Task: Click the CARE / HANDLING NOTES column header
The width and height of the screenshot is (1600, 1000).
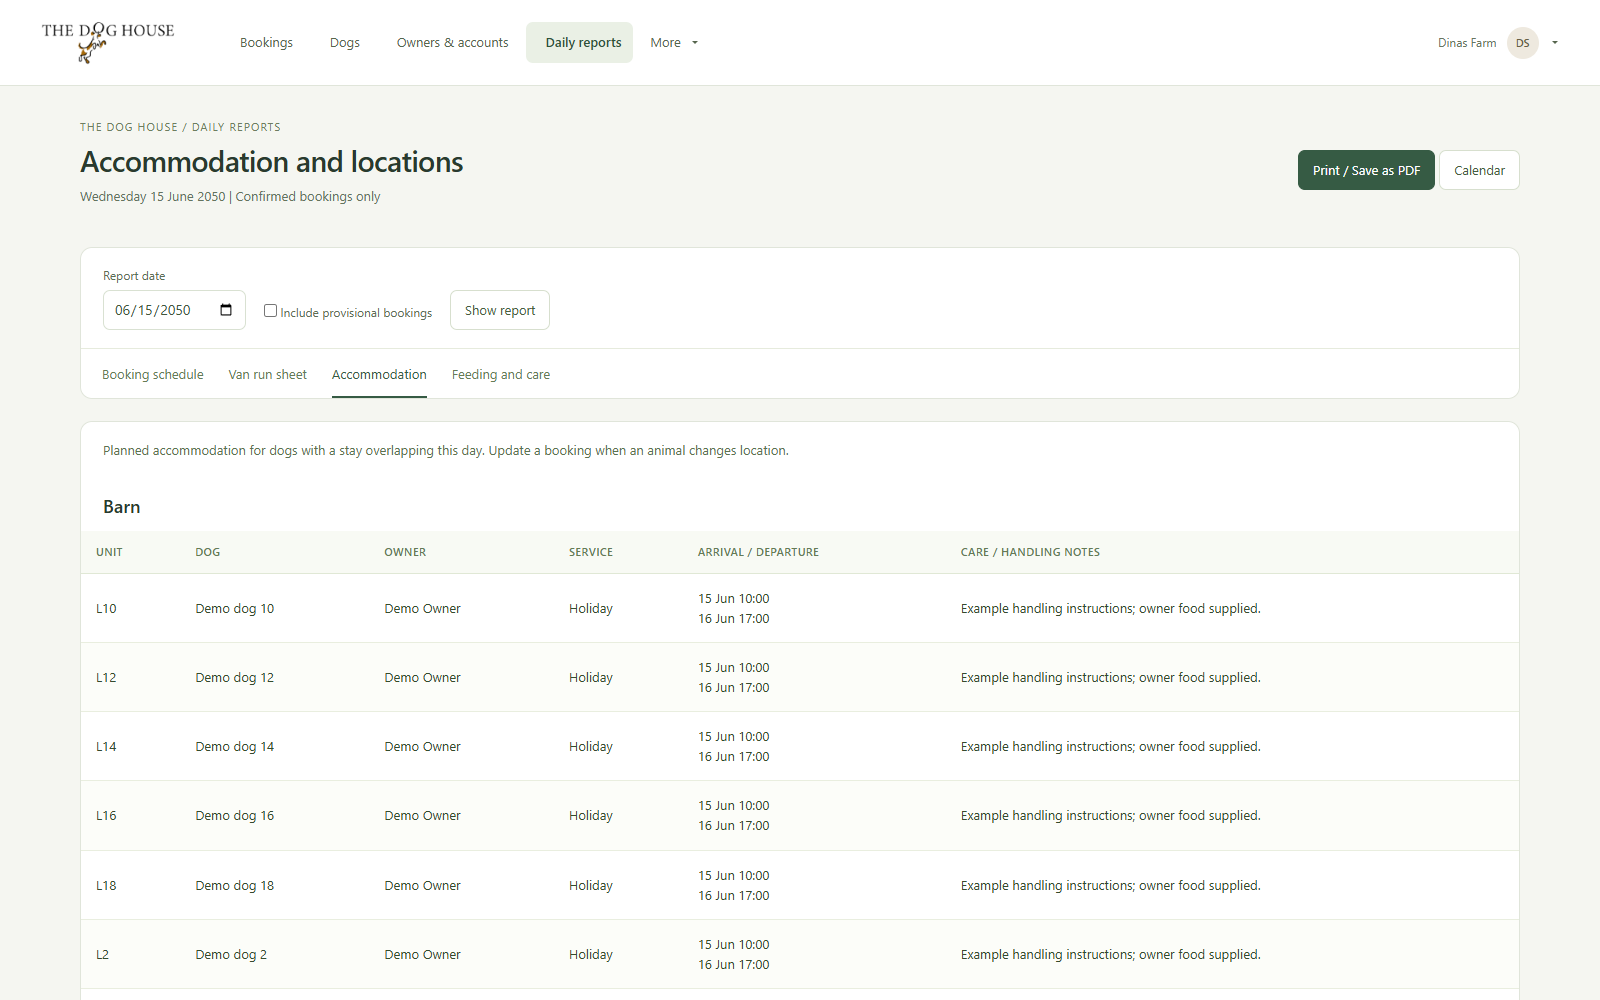Action: [1030, 552]
